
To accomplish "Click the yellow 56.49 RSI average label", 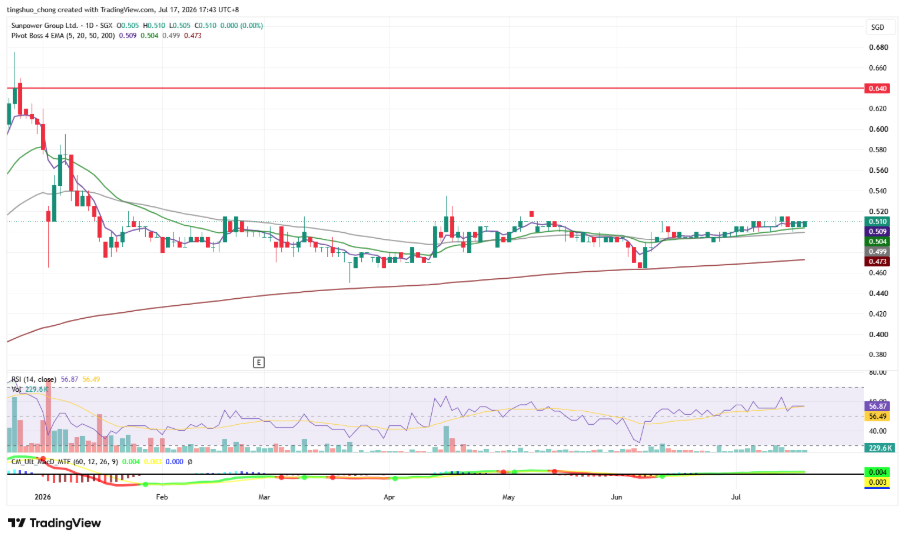I will click(x=877, y=417).
